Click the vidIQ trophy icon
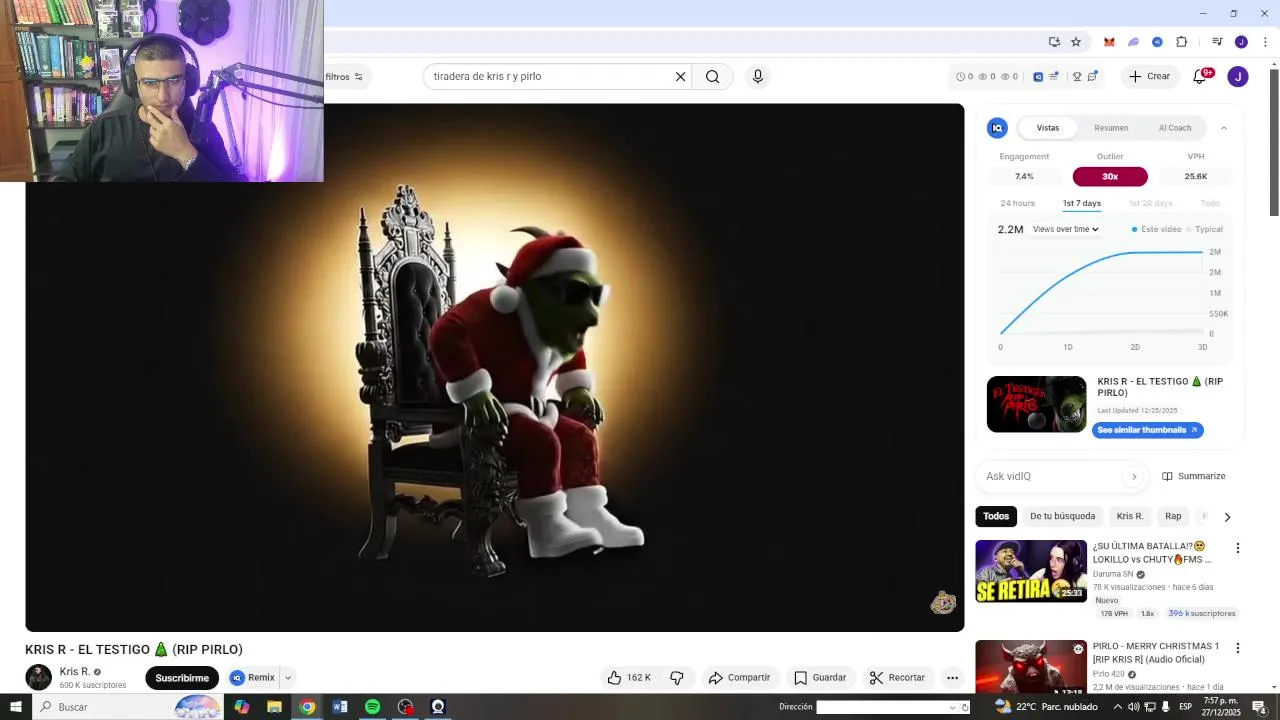This screenshot has width=1280, height=720. 1077,76
